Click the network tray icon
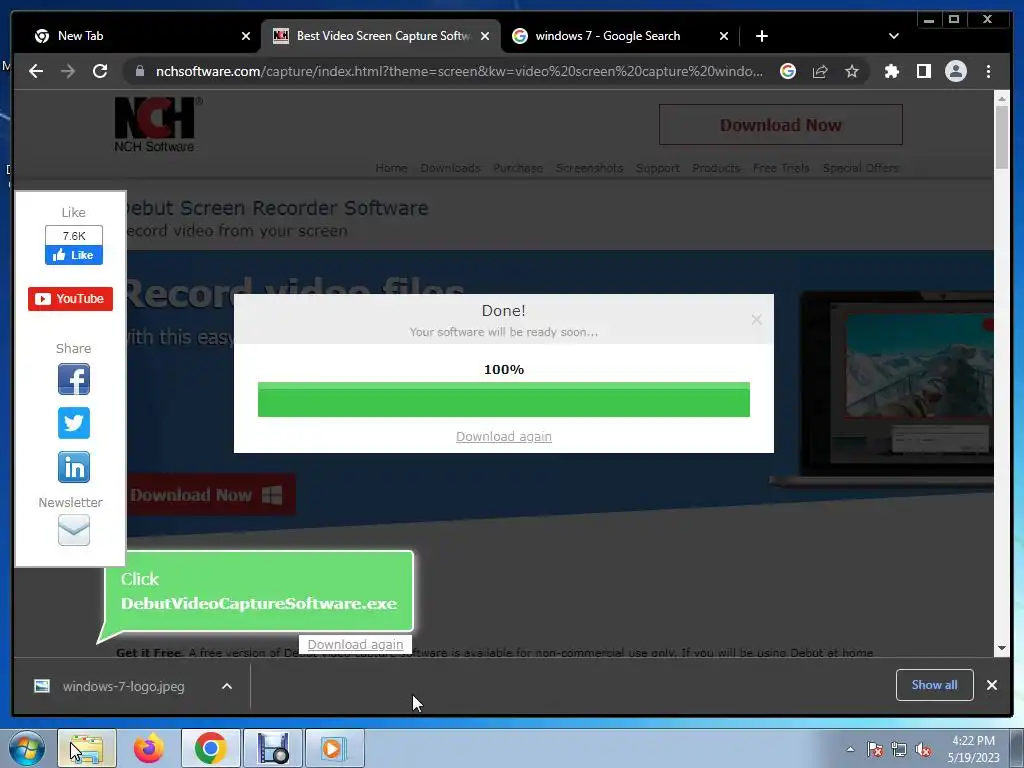This screenshot has width=1024, height=768. tap(899, 749)
